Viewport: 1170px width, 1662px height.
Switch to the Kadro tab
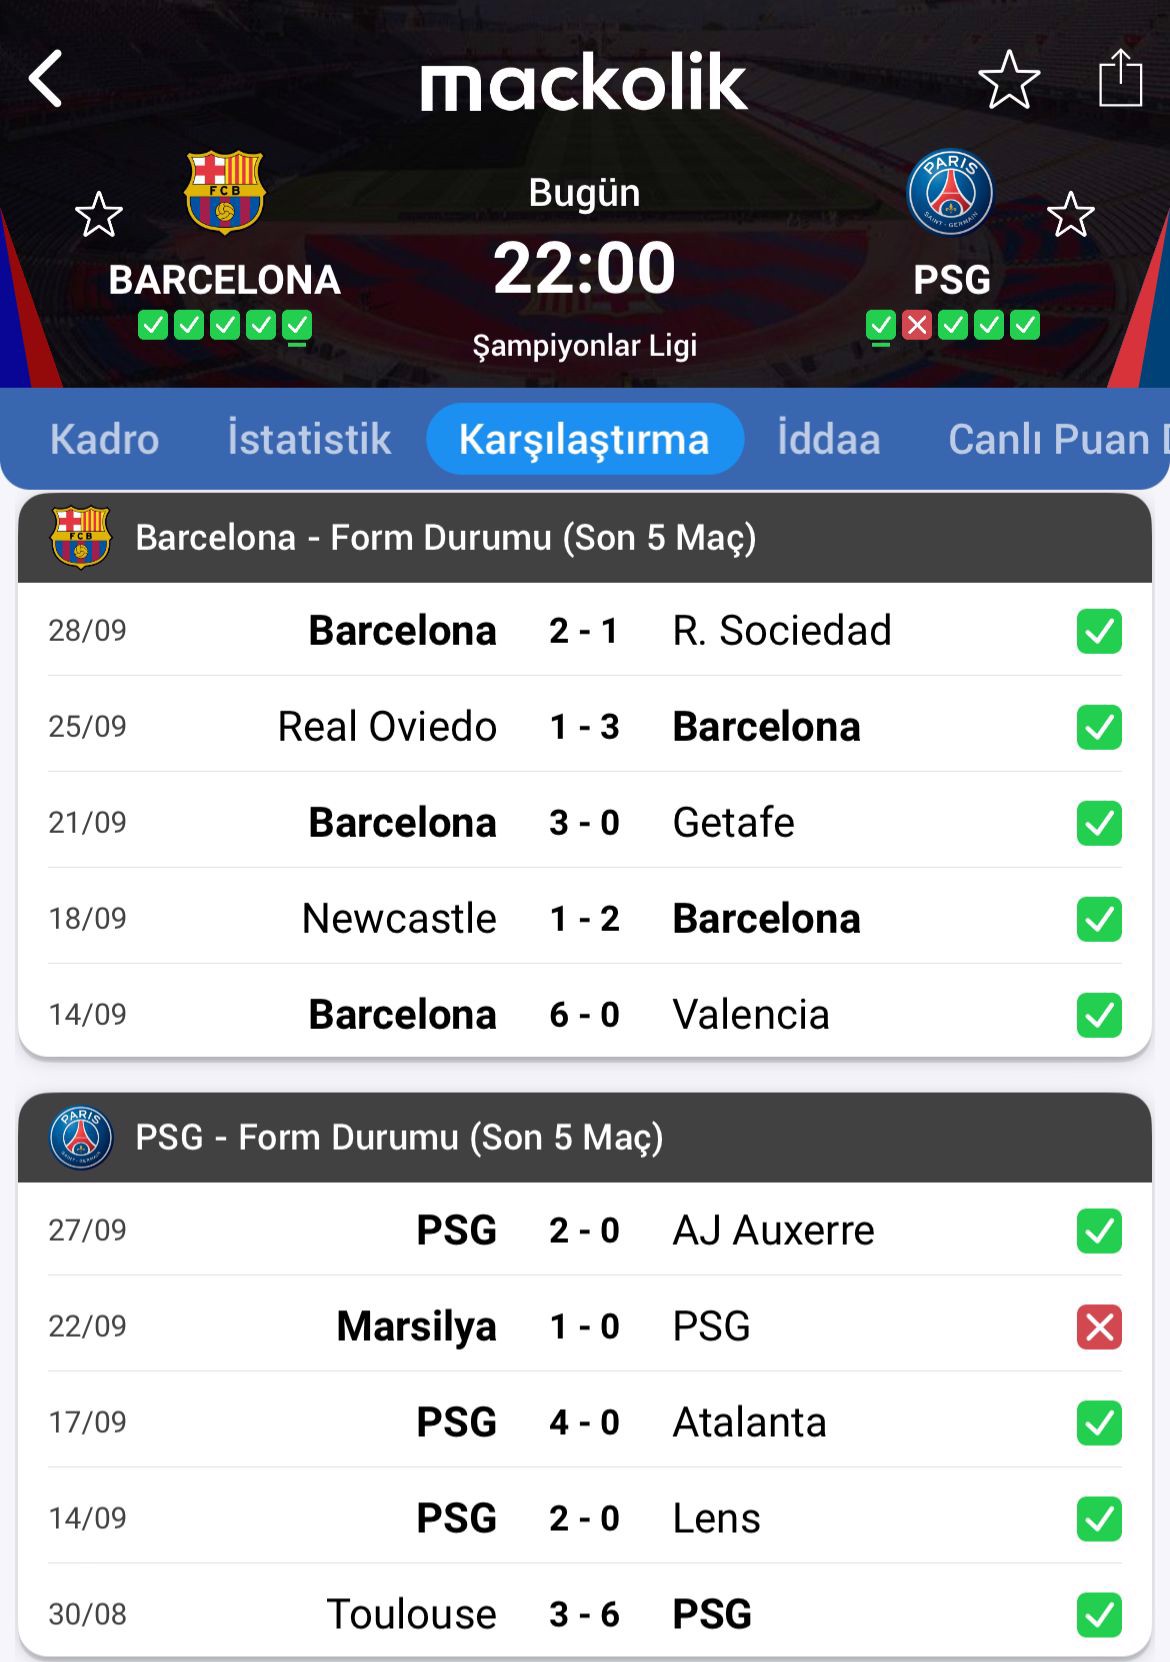click(104, 439)
